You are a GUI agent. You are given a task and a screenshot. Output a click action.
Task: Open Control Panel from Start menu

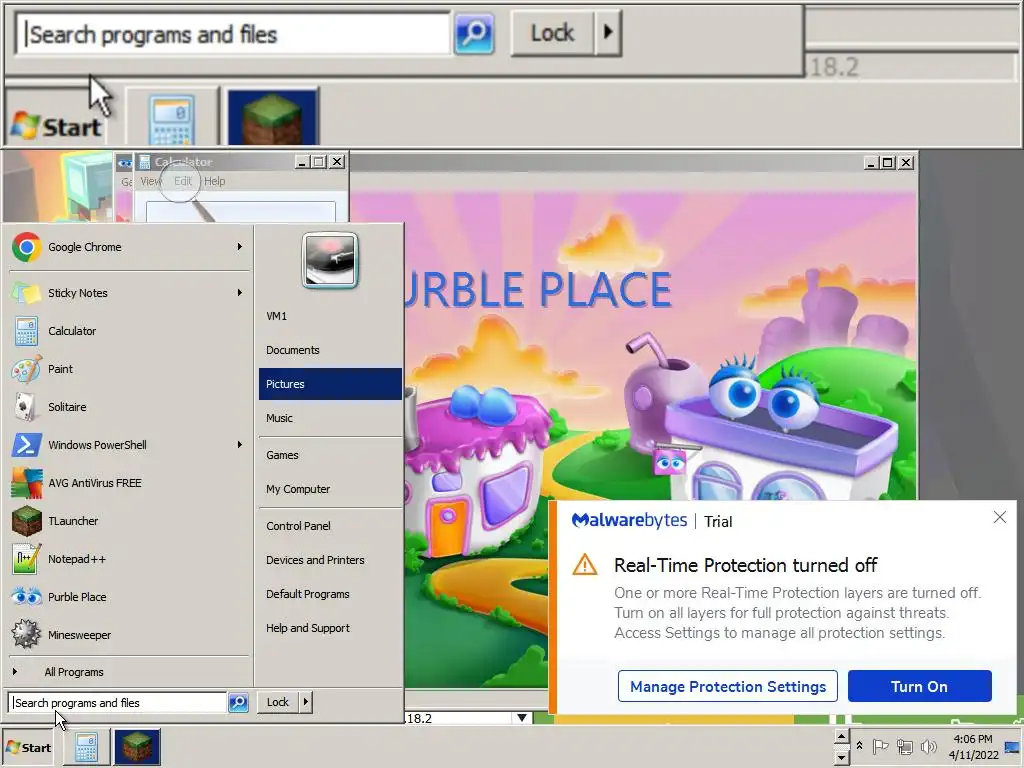(x=330, y=526)
